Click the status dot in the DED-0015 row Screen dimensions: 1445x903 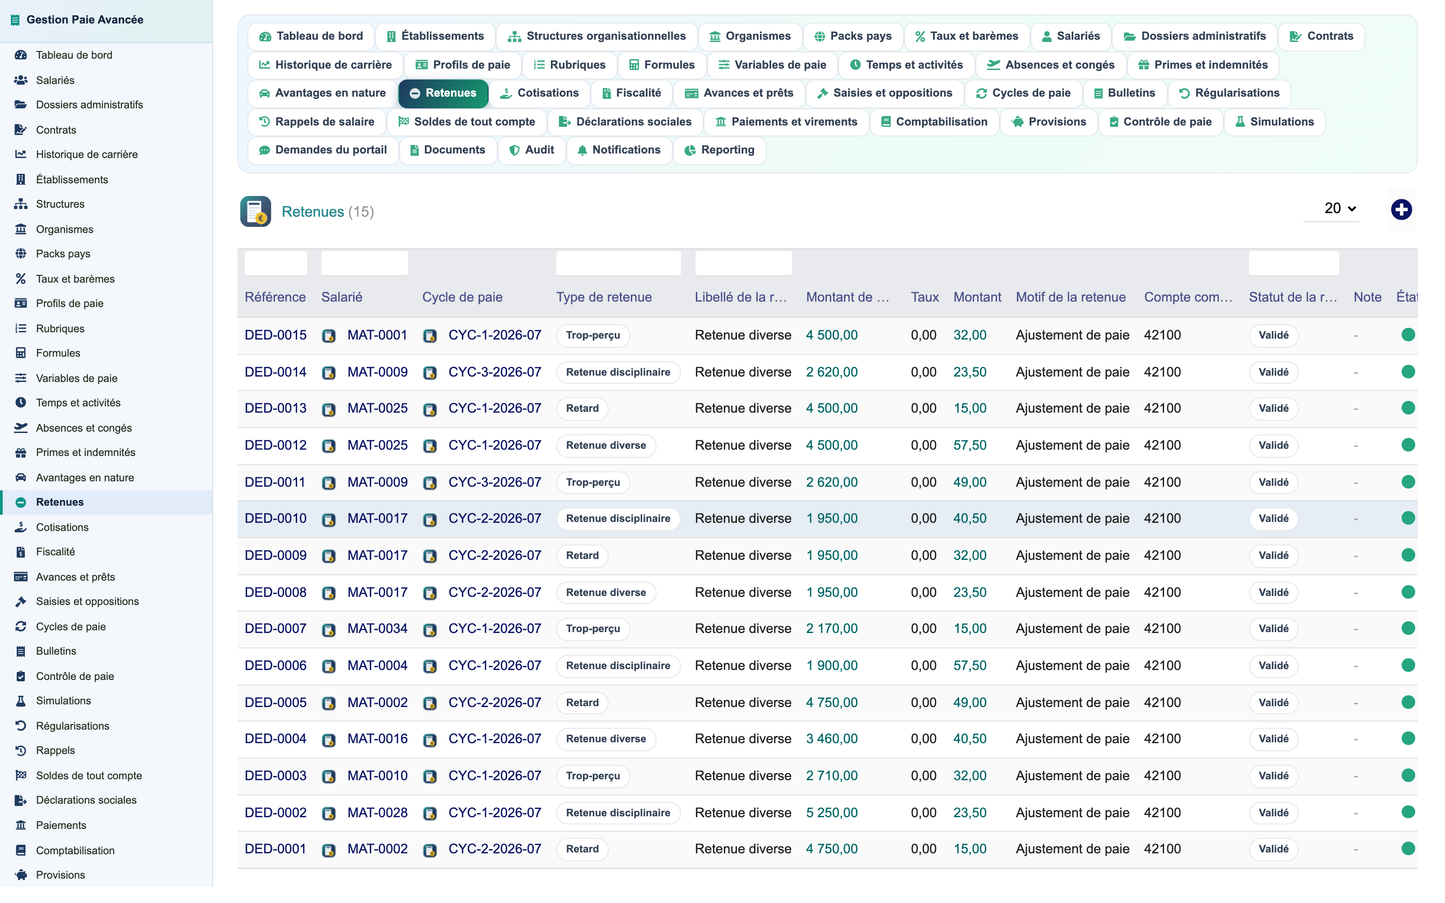1408,335
